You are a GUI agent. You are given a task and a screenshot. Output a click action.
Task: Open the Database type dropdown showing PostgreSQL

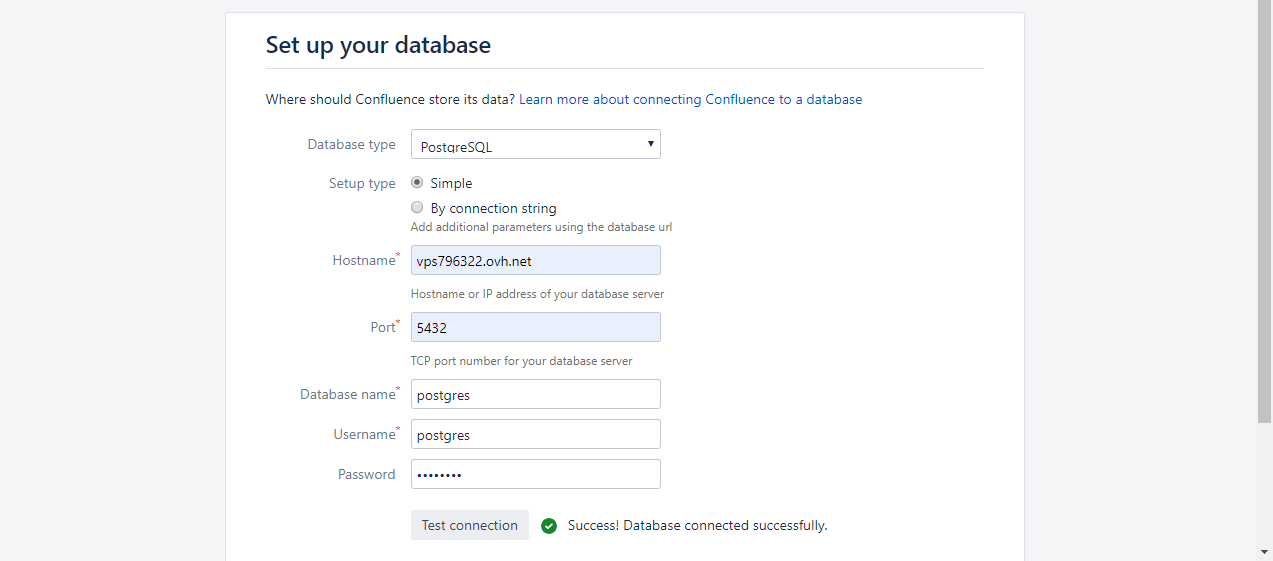[535, 144]
